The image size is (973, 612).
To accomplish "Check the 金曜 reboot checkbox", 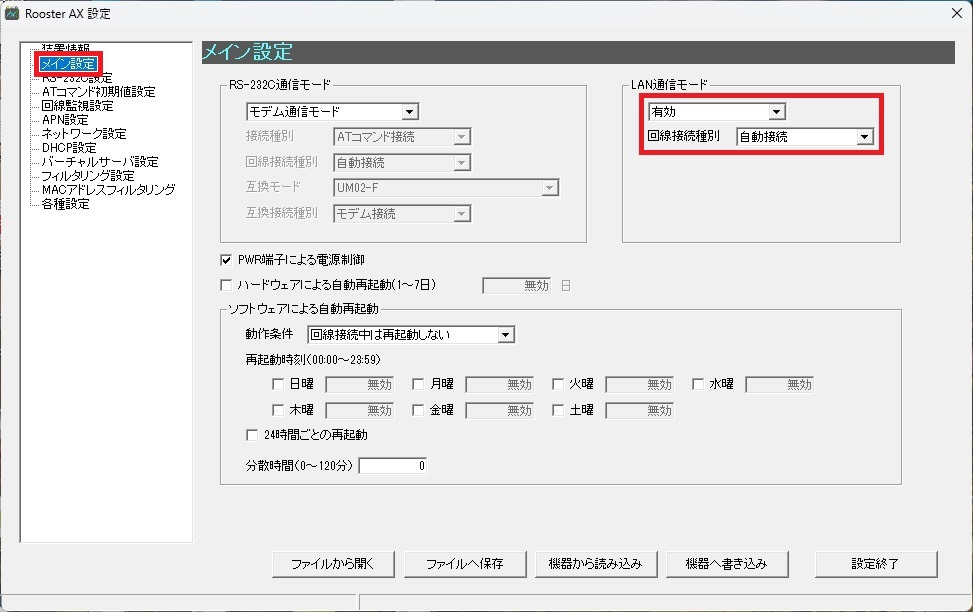I will 418,410.
